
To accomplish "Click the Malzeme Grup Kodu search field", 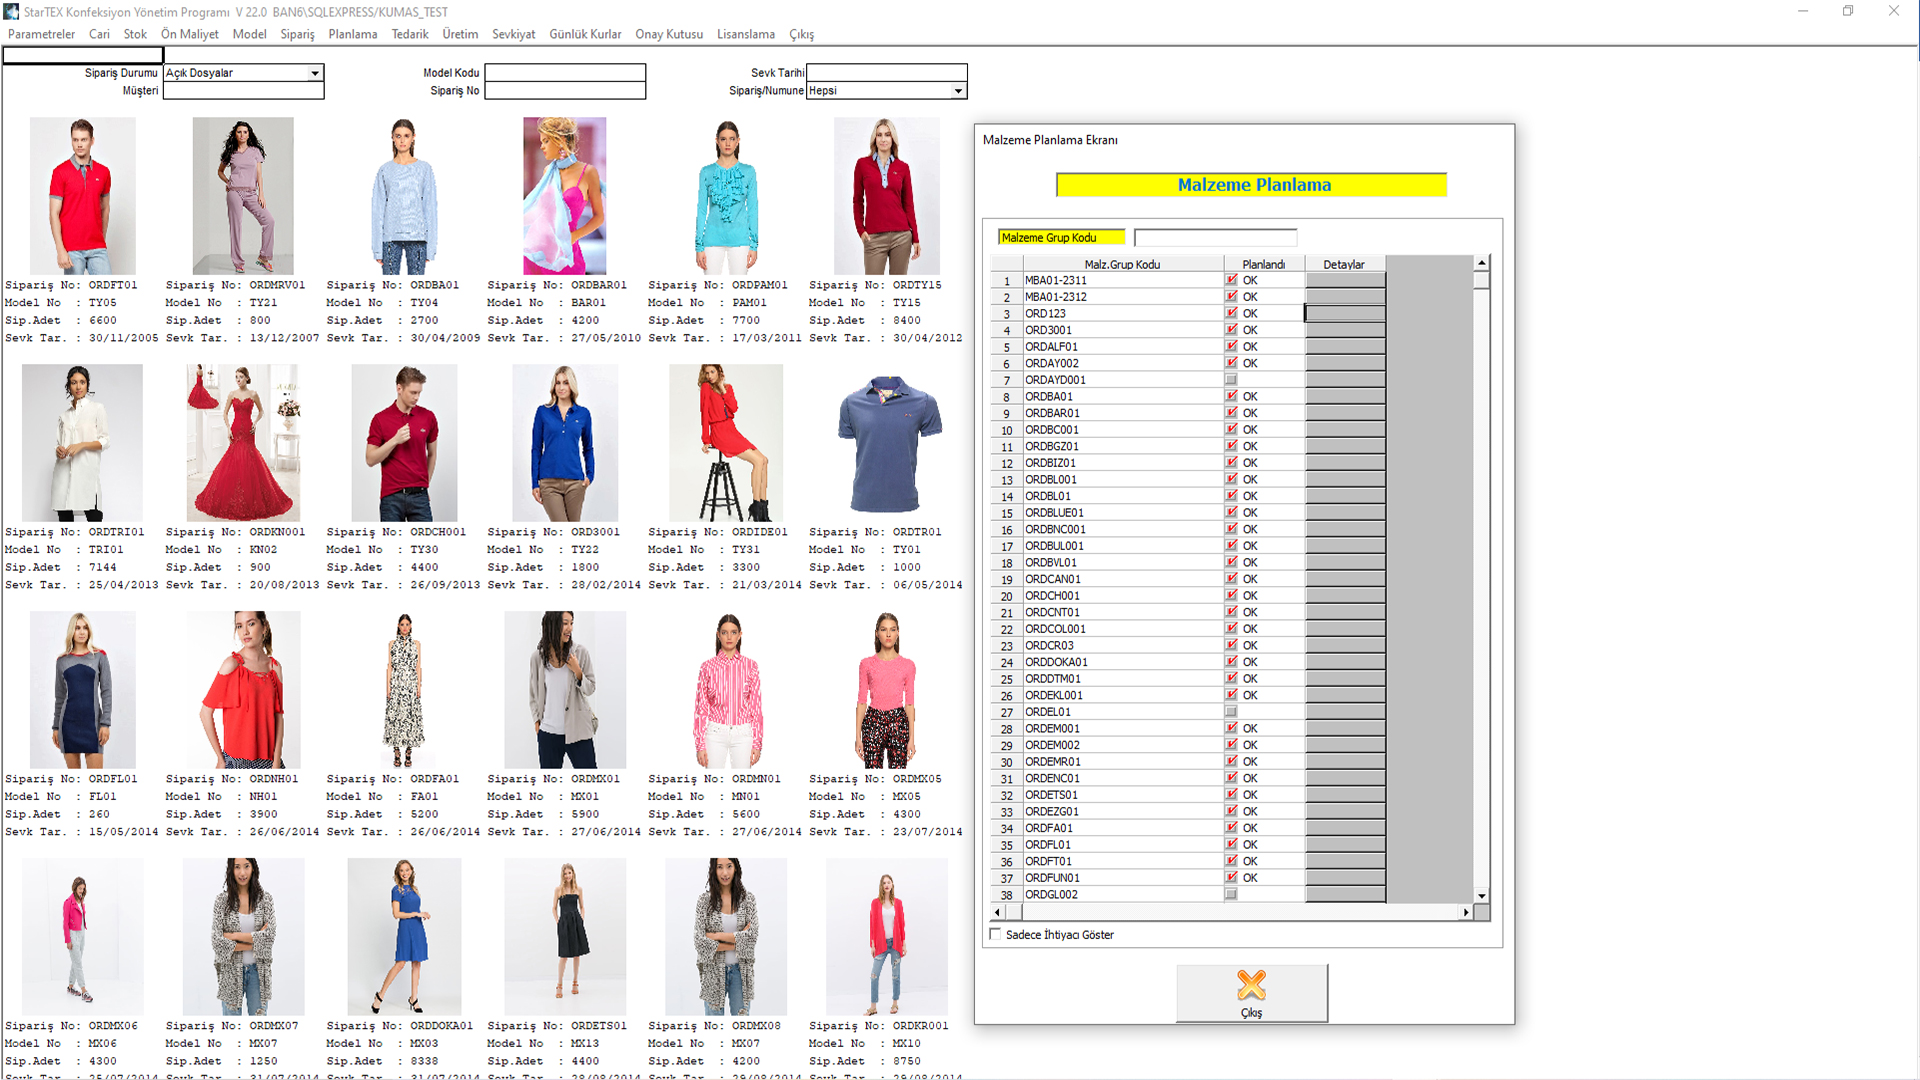I will coord(1215,238).
